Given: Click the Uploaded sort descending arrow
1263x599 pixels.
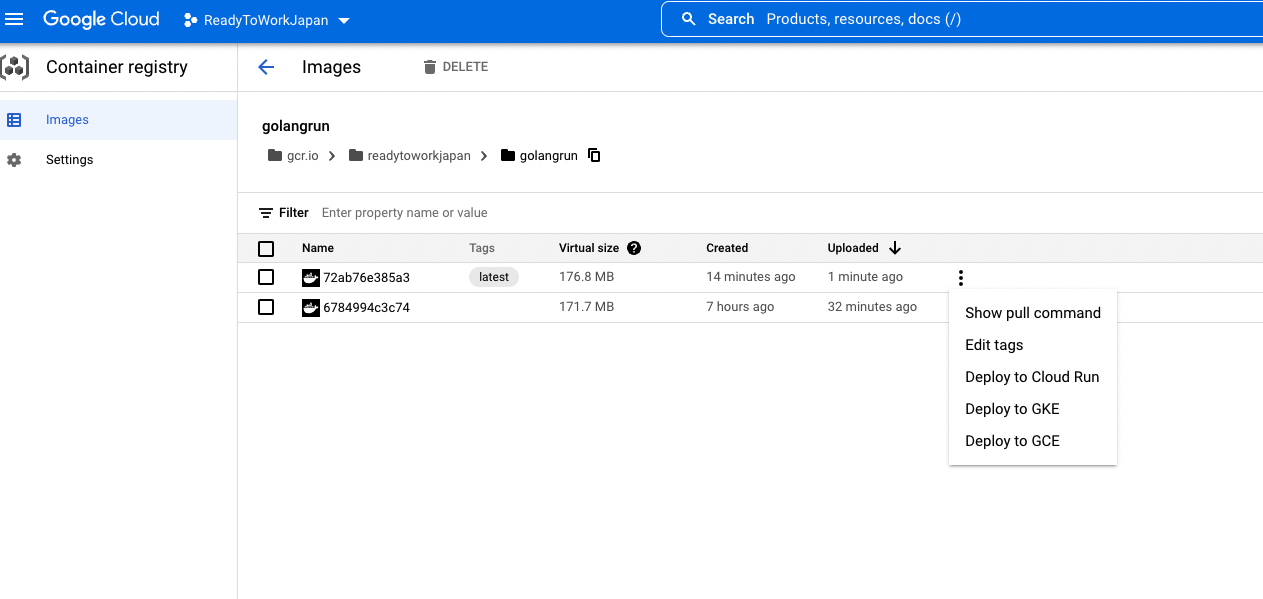Looking at the screenshot, I should click(x=895, y=248).
